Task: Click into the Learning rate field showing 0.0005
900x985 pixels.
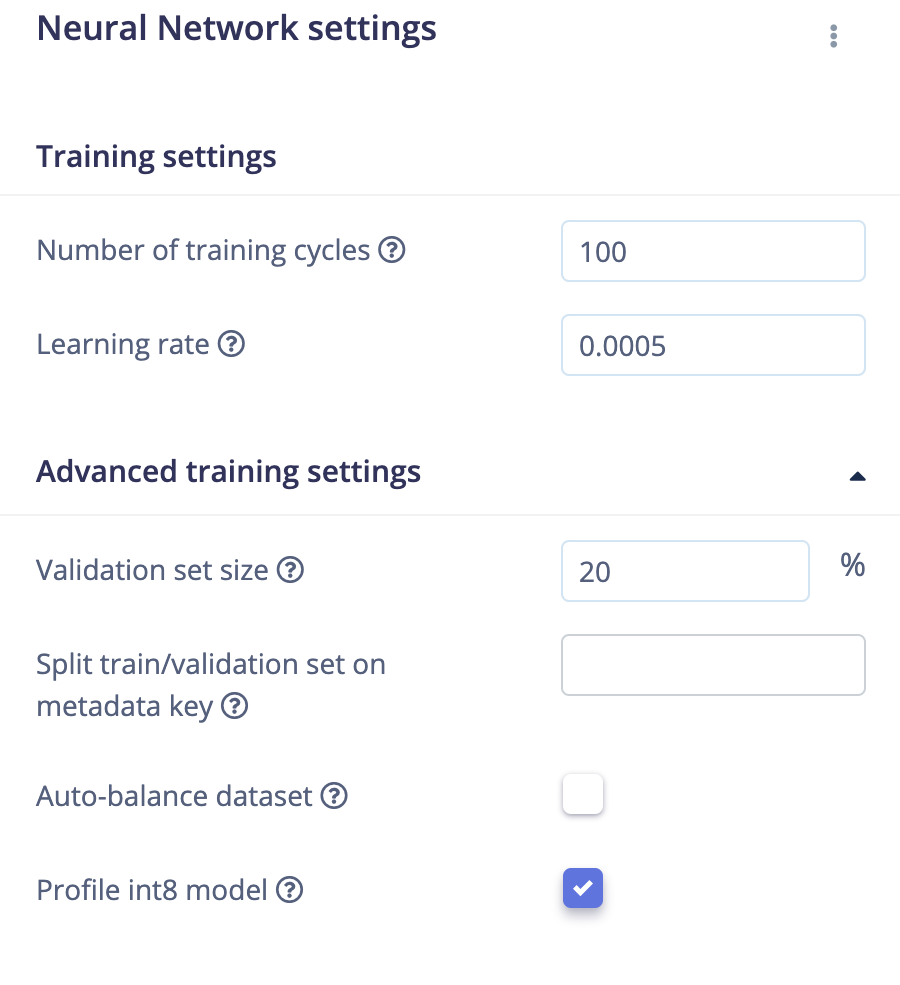Action: click(713, 346)
